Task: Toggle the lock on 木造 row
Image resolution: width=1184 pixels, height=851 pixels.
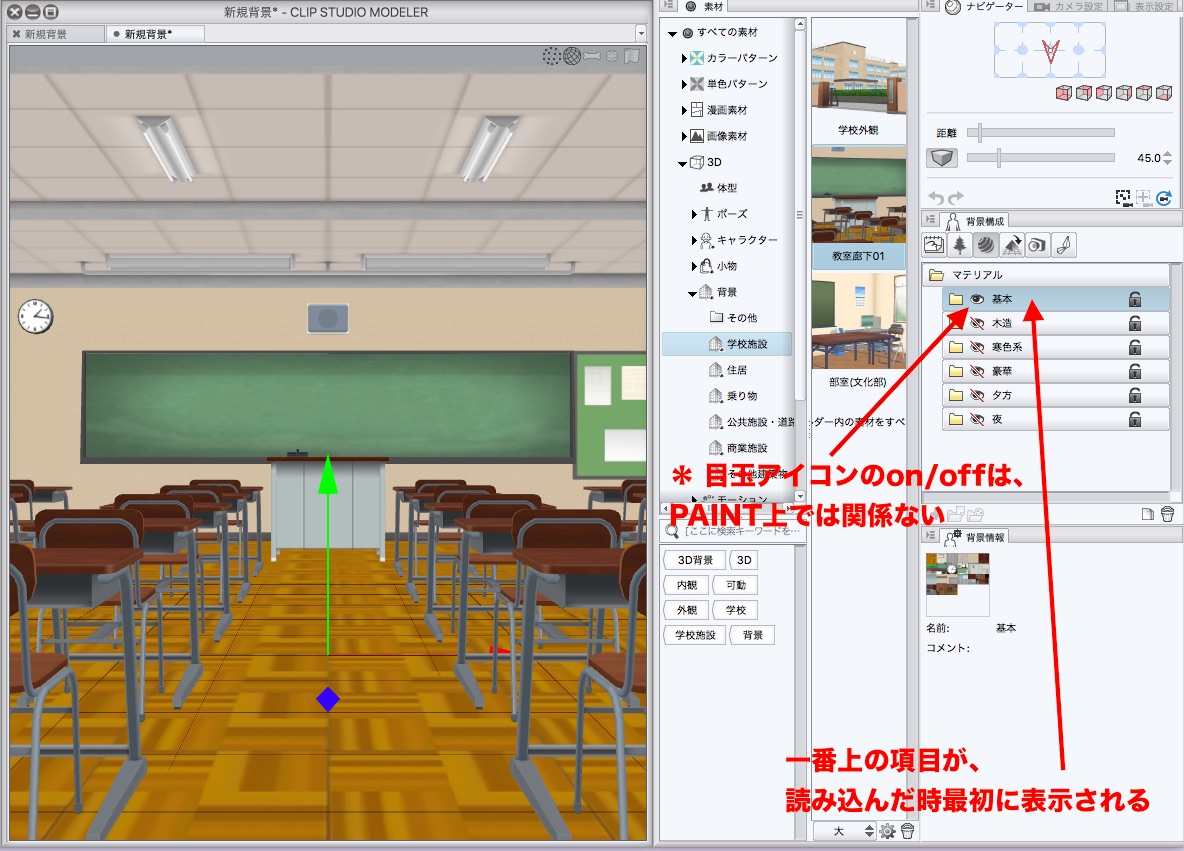Action: (x=1135, y=323)
